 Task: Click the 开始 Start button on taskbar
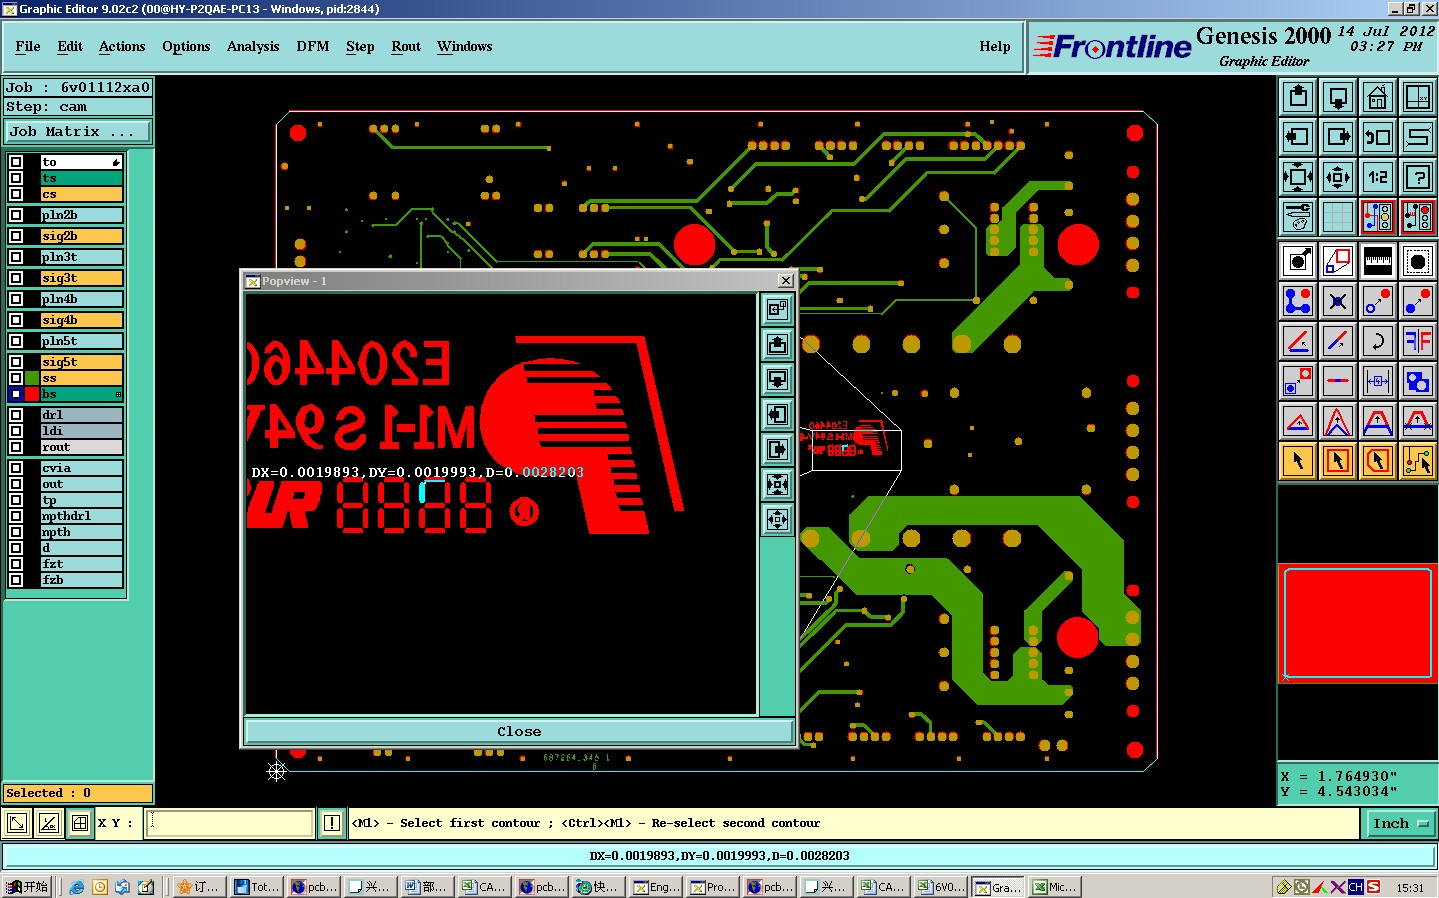pos(28,887)
